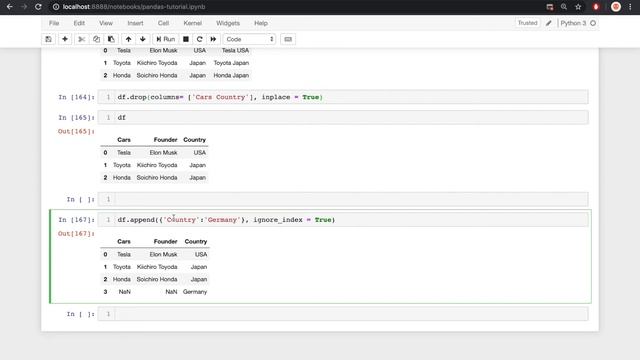Open the command palette keyboard icon
The height and width of the screenshot is (360, 640).
288,39
